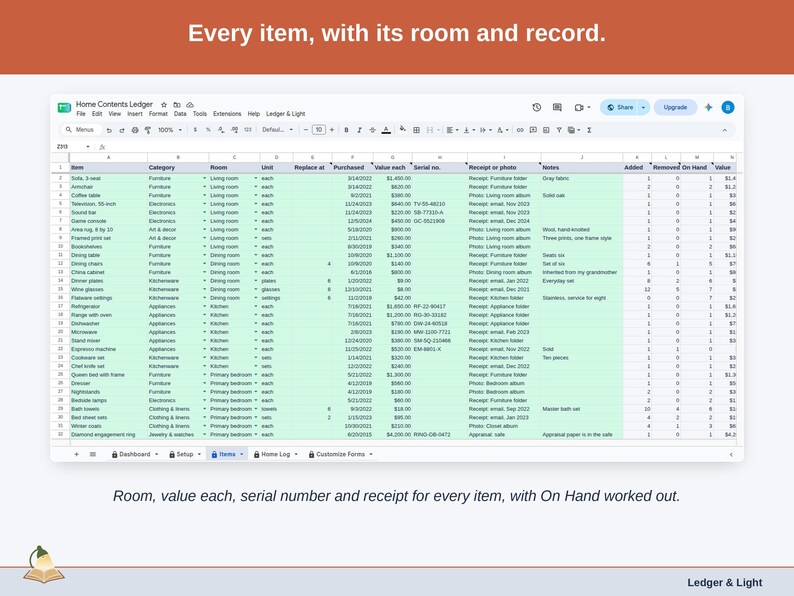The width and height of the screenshot is (794, 596).
Task: Click the Menus search box
Action: click(81, 130)
